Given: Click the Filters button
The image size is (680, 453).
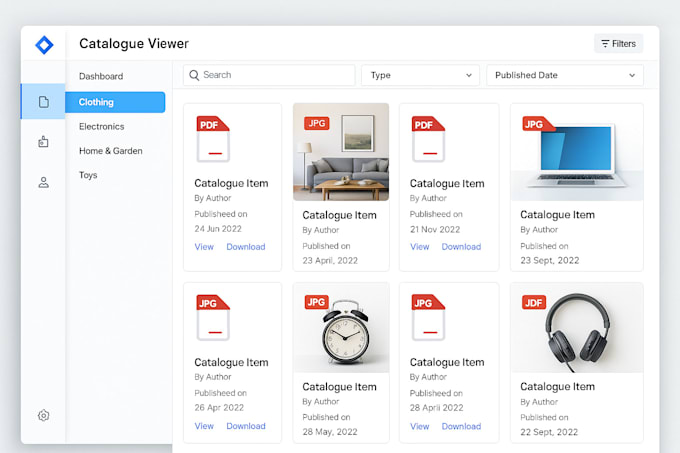Looking at the screenshot, I should click(x=618, y=44).
